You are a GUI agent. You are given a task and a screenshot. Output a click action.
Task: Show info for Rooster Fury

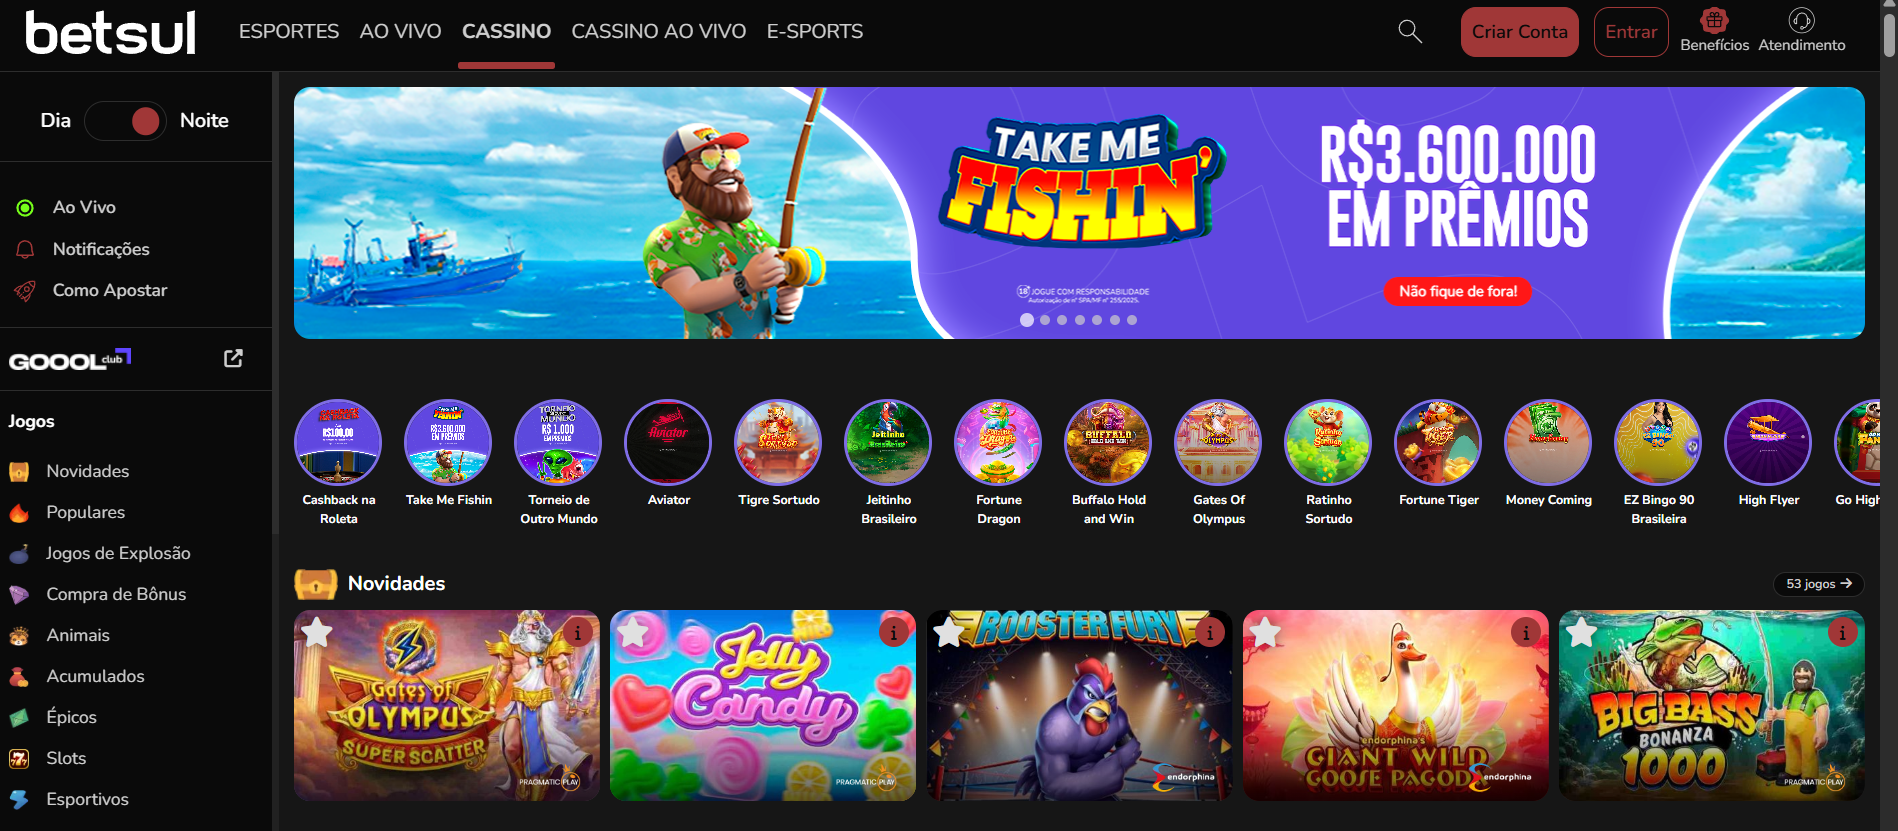click(x=1209, y=632)
